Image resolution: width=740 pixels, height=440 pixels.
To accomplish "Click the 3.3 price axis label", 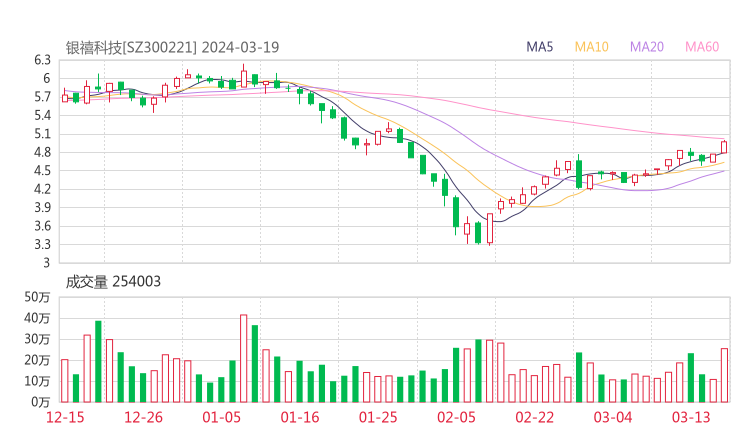I will pyautogui.click(x=42, y=245).
